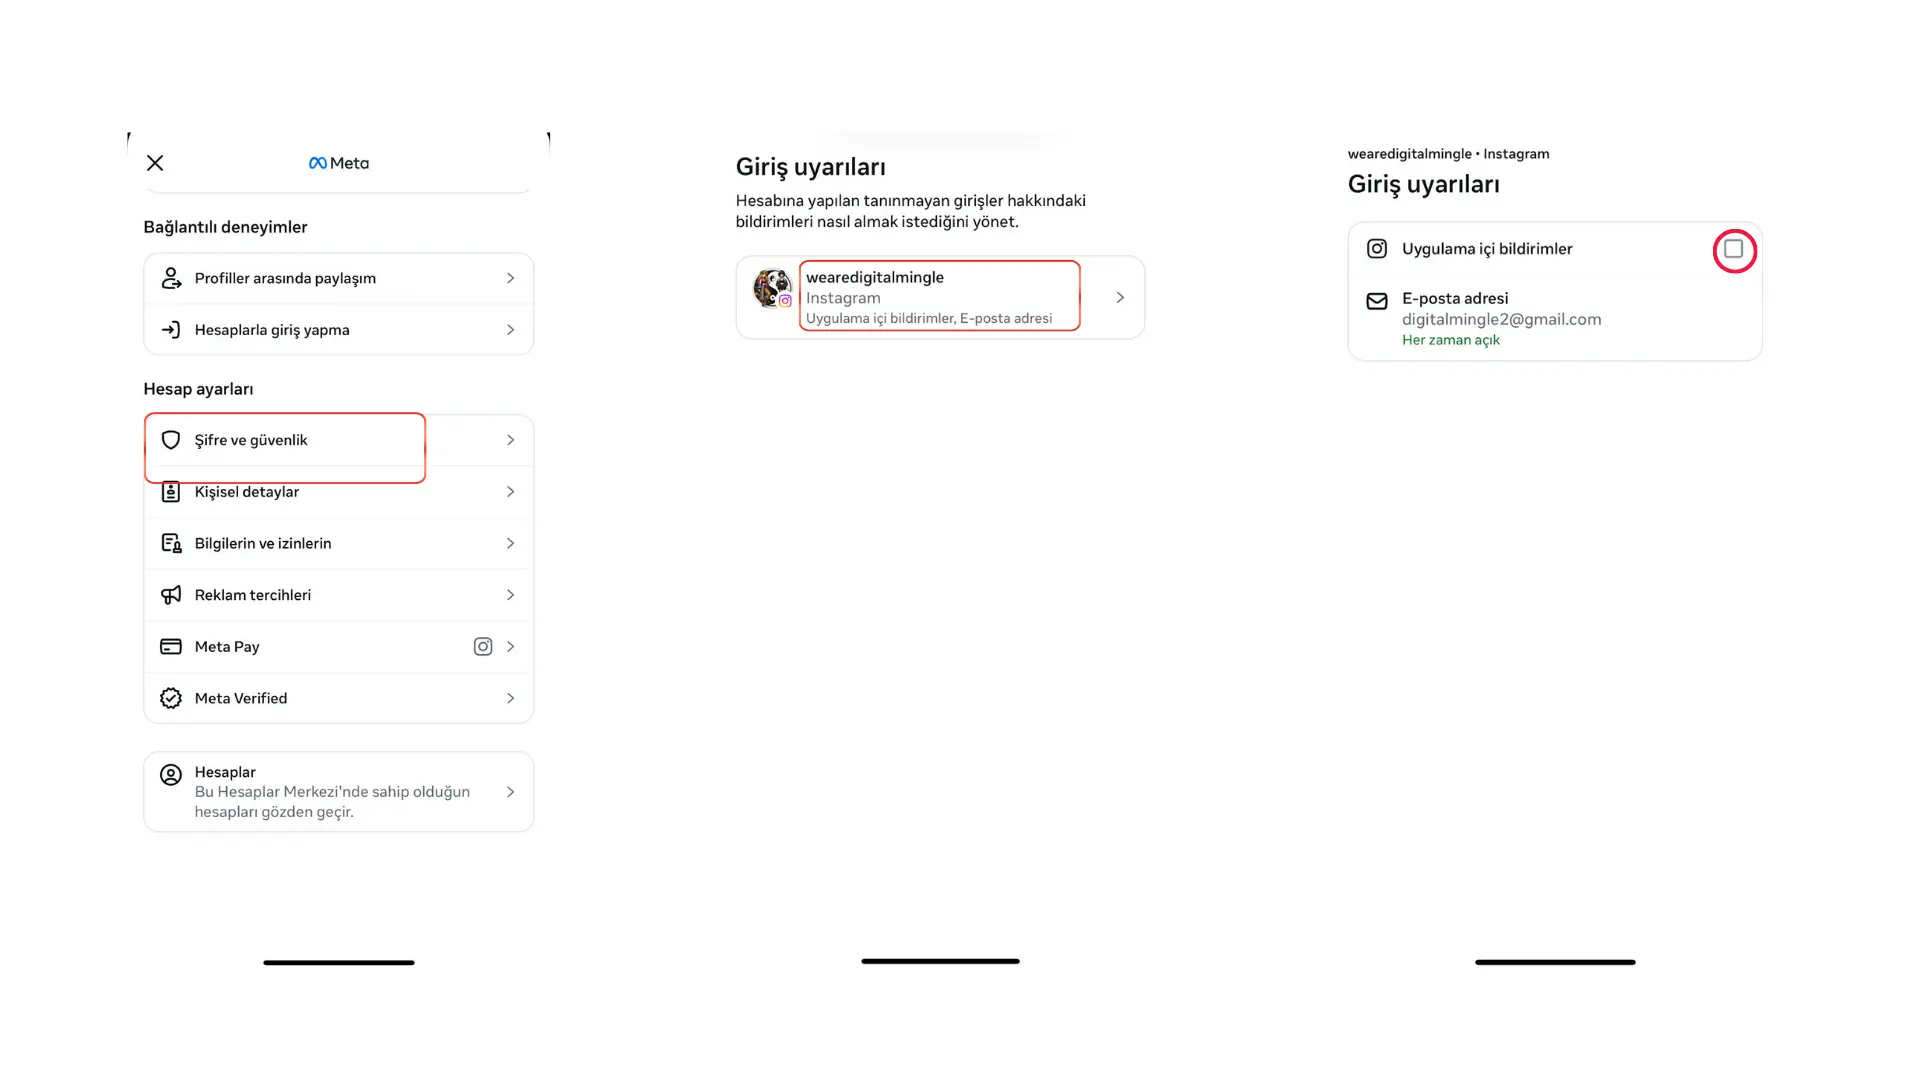The width and height of the screenshot is (1920, 1080).
Task: Click the Kişisel detaylar ID card icon
Action: tap(171, 492)
